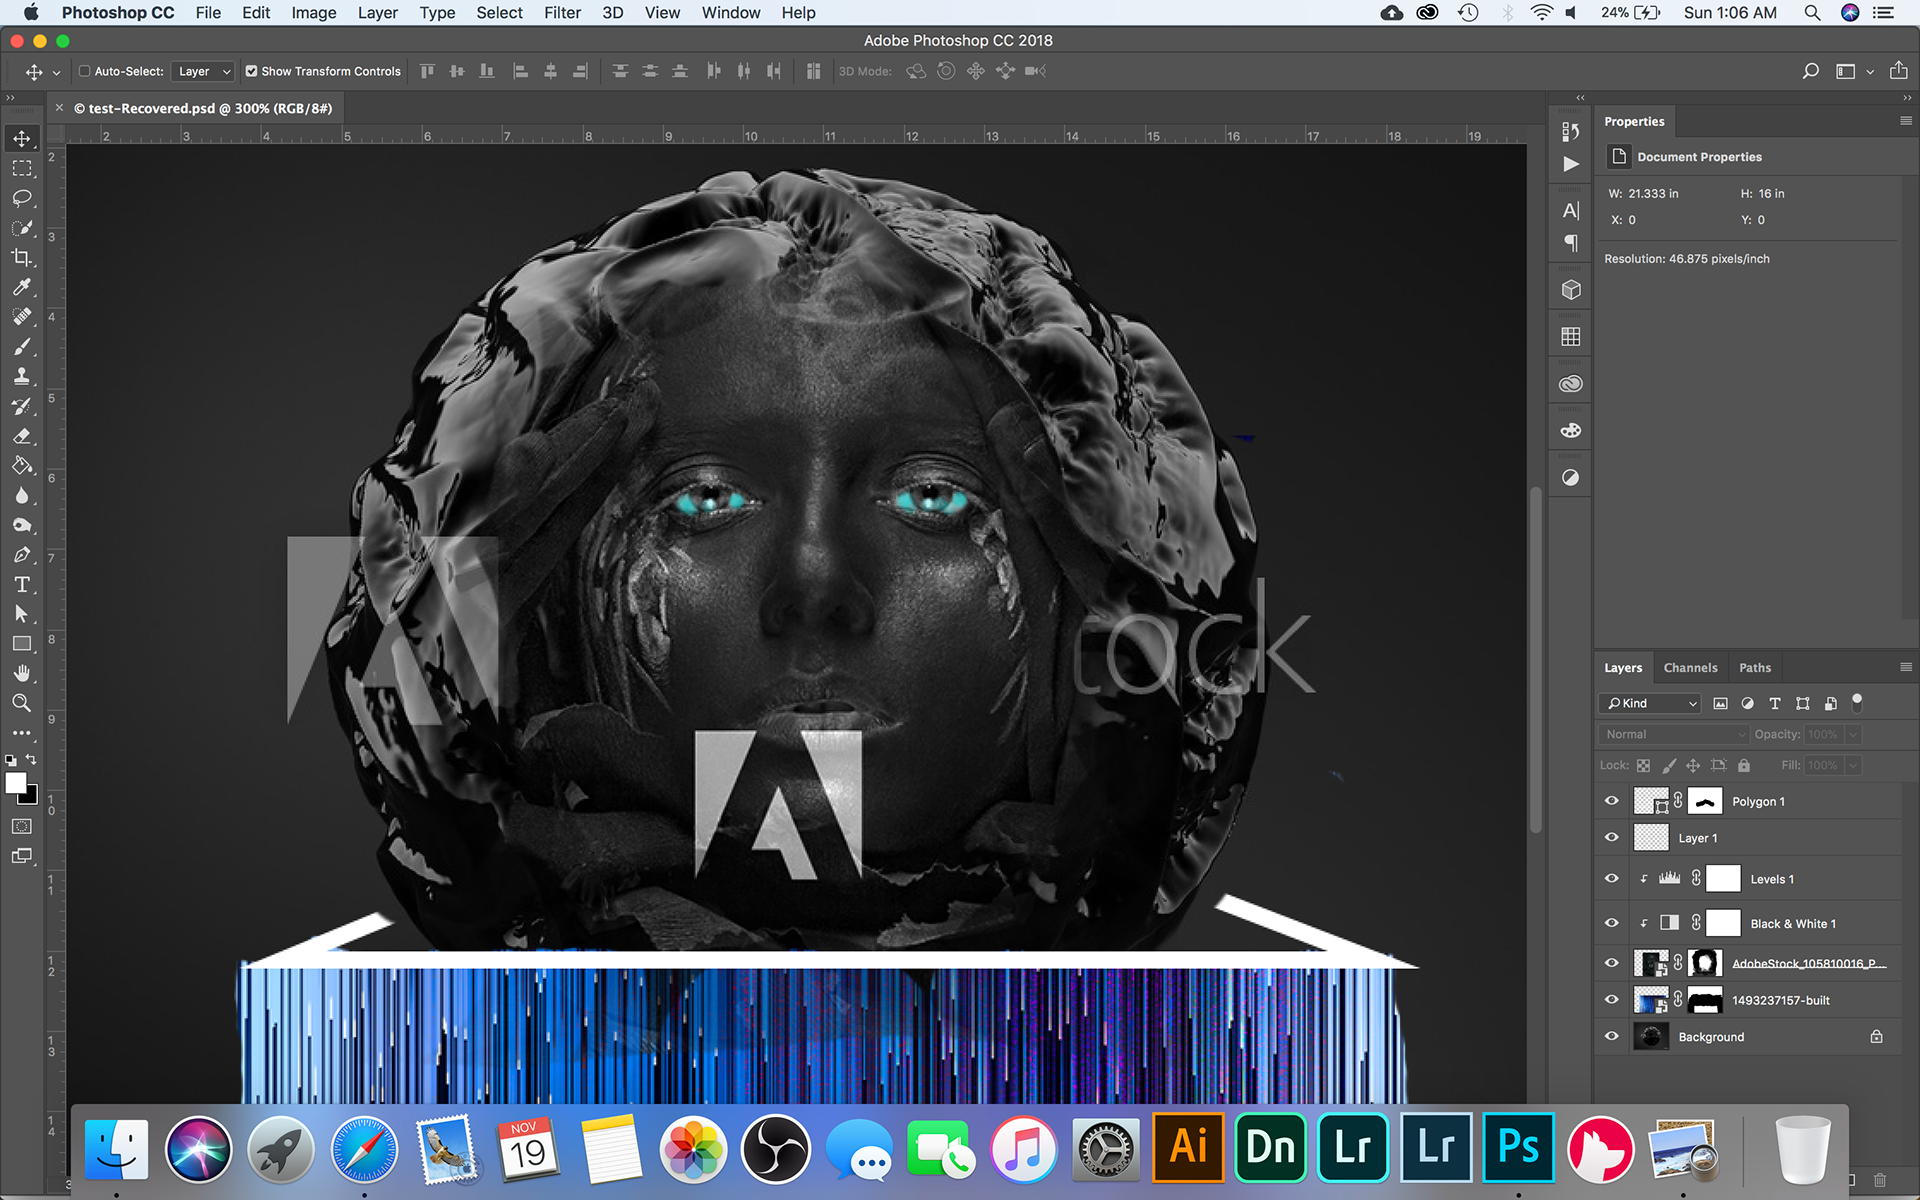Open the Layers panel options menu
Image resolution: width=1920 pixels, height=1200 pixels.
(x=1906, y=667)
